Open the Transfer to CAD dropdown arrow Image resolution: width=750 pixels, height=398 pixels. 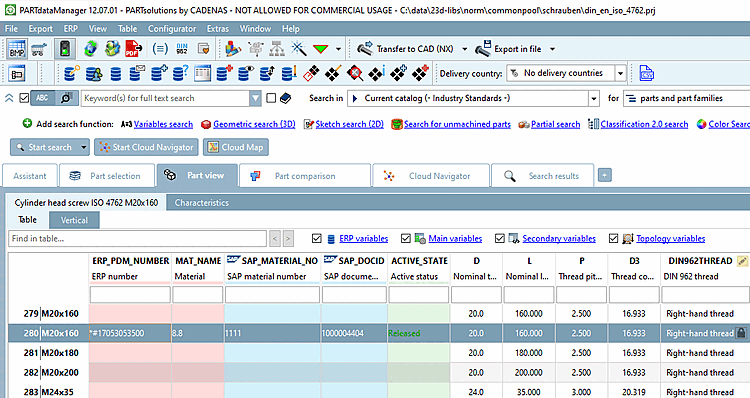point(464,49)
